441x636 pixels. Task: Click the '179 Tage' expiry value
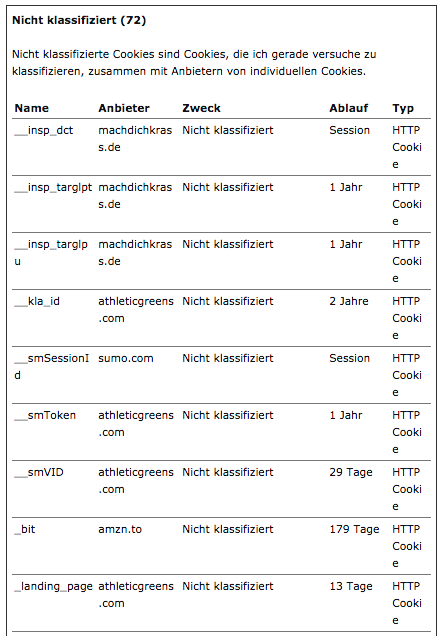click(354, 529)
